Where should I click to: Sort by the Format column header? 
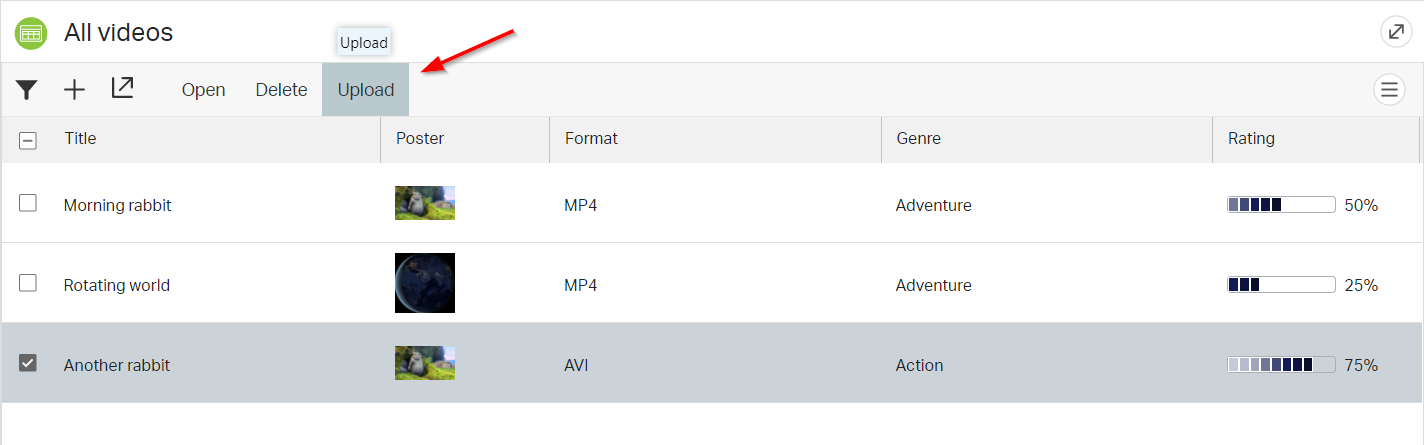click(x=591, y=139)
